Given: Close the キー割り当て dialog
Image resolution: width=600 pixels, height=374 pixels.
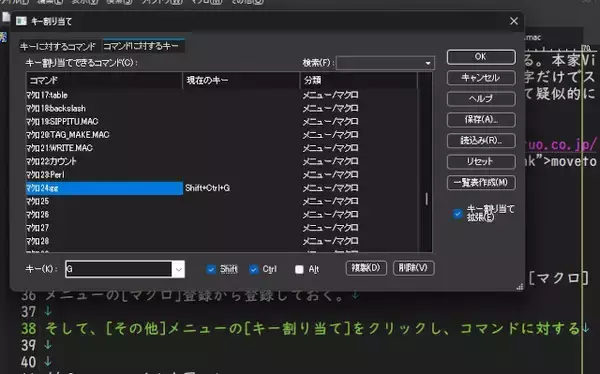Looking at the screenshot, I should 514,21.
